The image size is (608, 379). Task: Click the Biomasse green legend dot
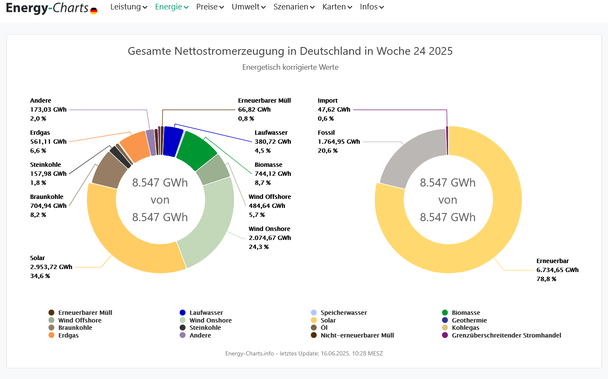(445, 313)
